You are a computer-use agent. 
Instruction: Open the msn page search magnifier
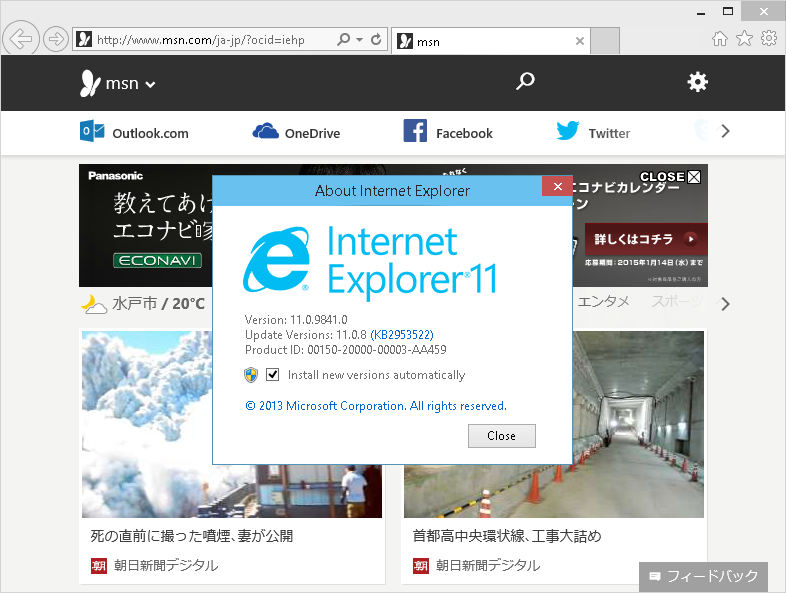coord(525,81)
